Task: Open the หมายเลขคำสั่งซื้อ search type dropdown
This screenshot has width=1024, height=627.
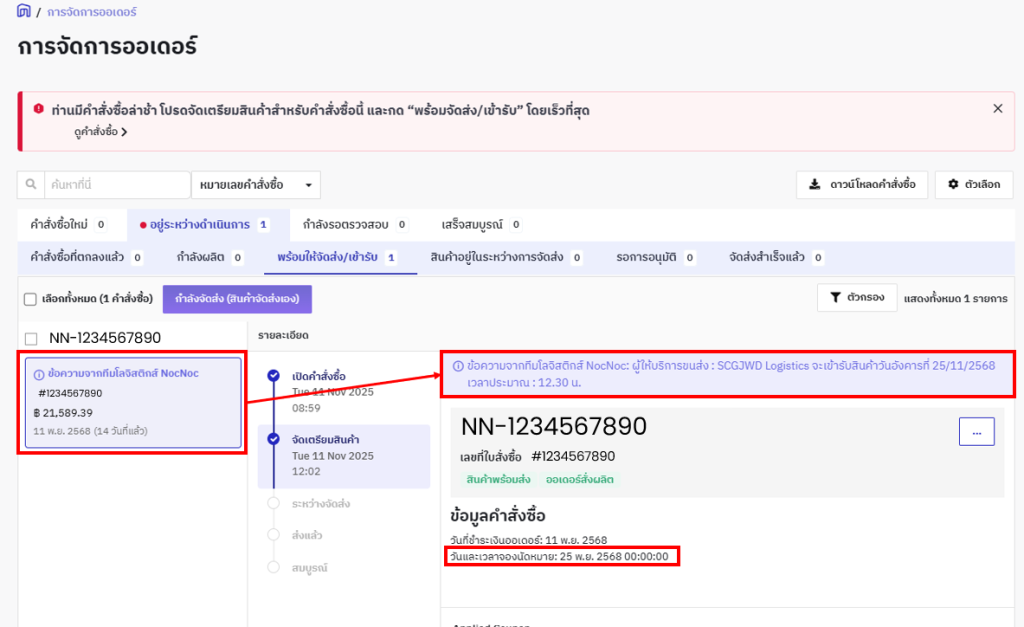Action: point(255,185)
